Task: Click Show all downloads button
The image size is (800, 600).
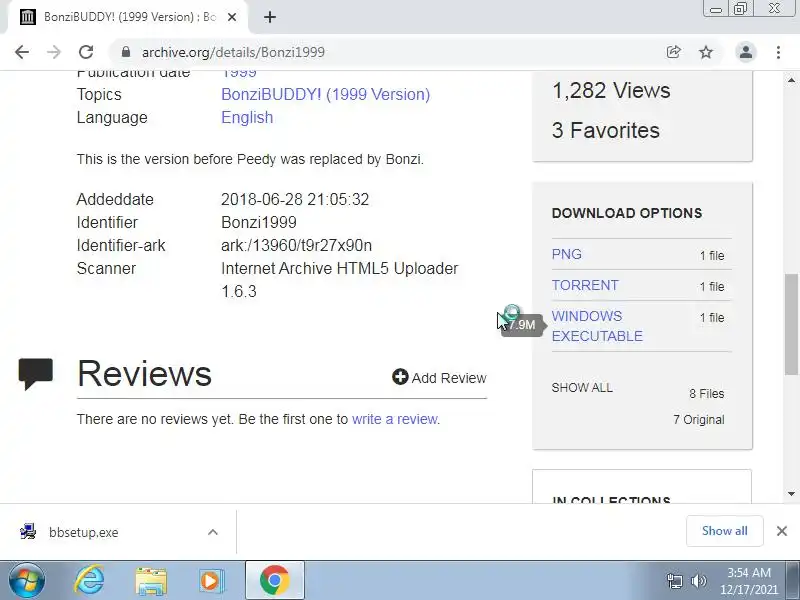Action: pyautogui.click(x=724, y=531)
